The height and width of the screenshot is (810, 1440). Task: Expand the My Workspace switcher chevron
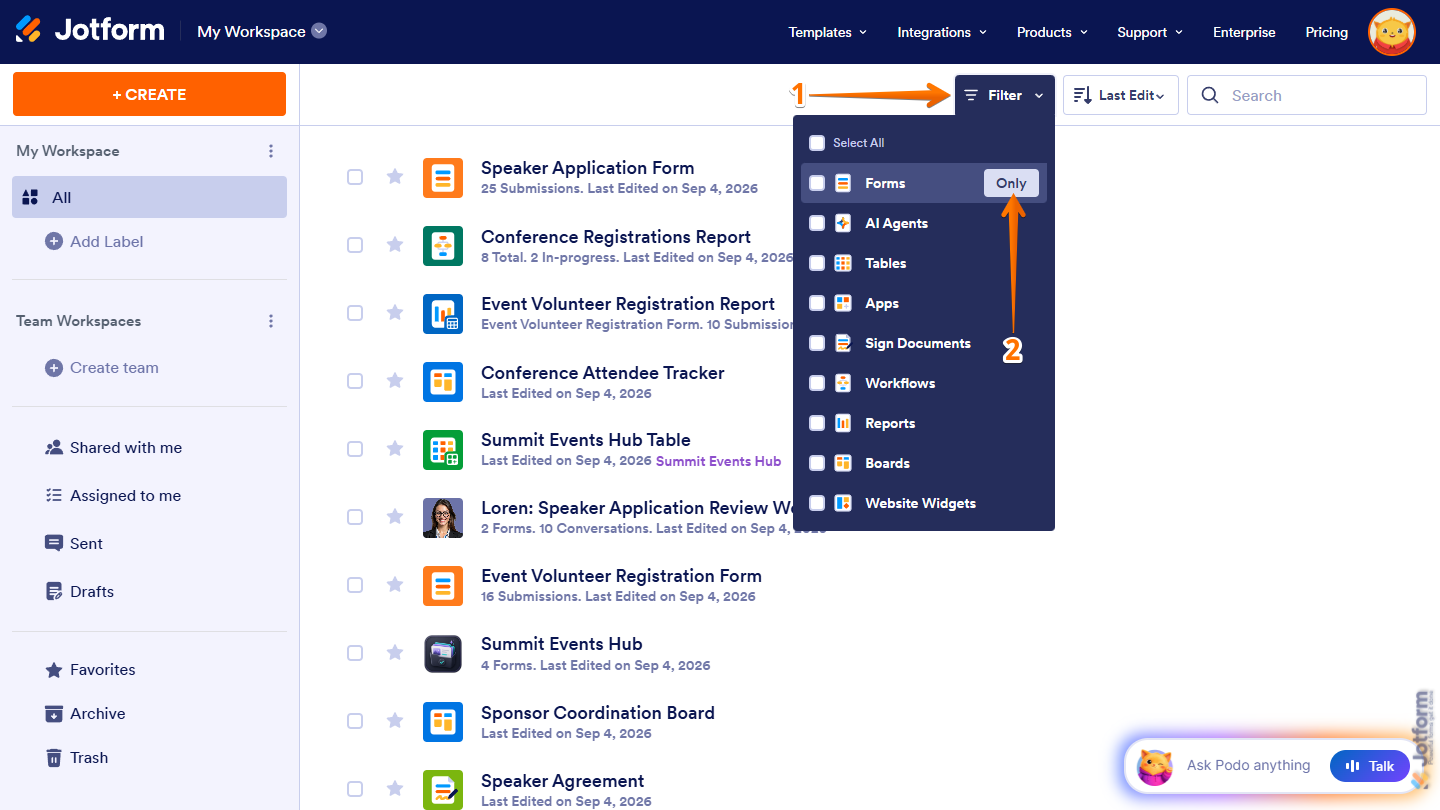coord(319,31)
